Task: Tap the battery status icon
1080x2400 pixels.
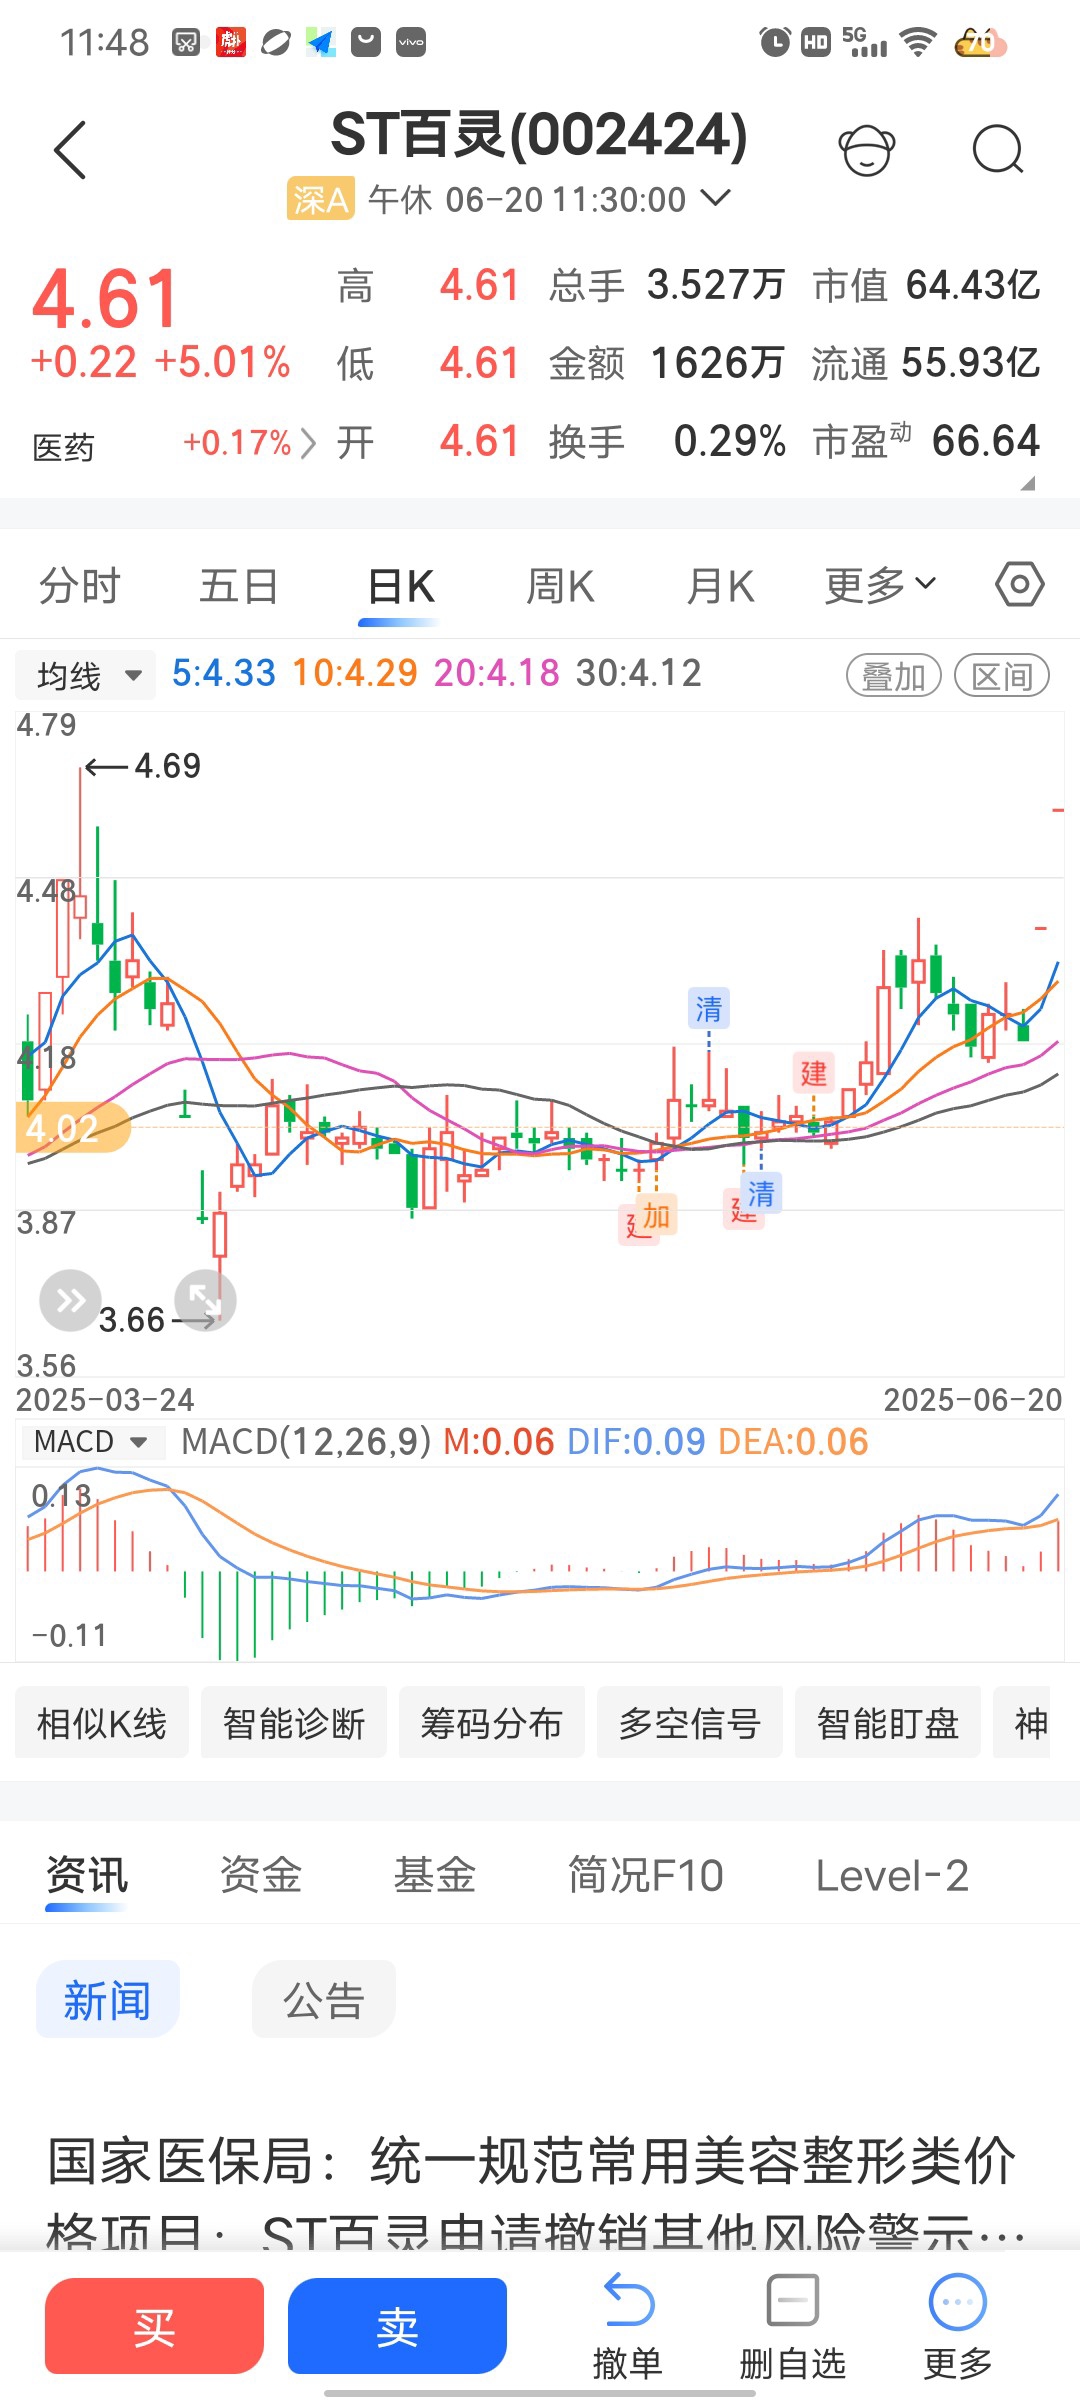Action: [980, 42]
